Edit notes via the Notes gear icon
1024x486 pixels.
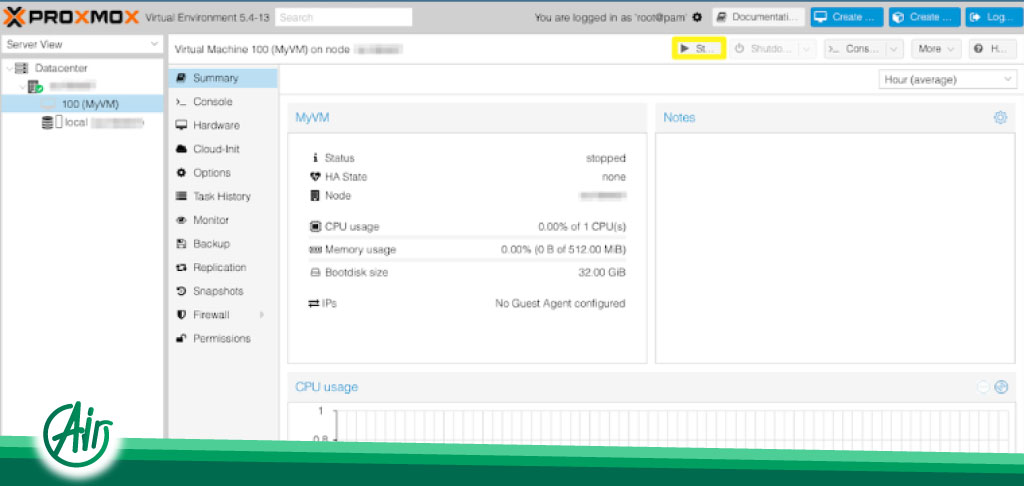(1000, 118)
